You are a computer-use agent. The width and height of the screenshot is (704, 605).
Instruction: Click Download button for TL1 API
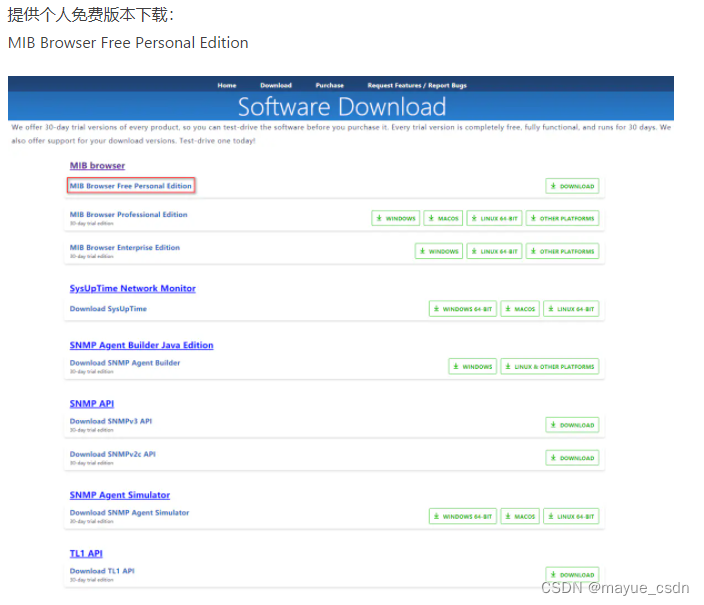572,574
